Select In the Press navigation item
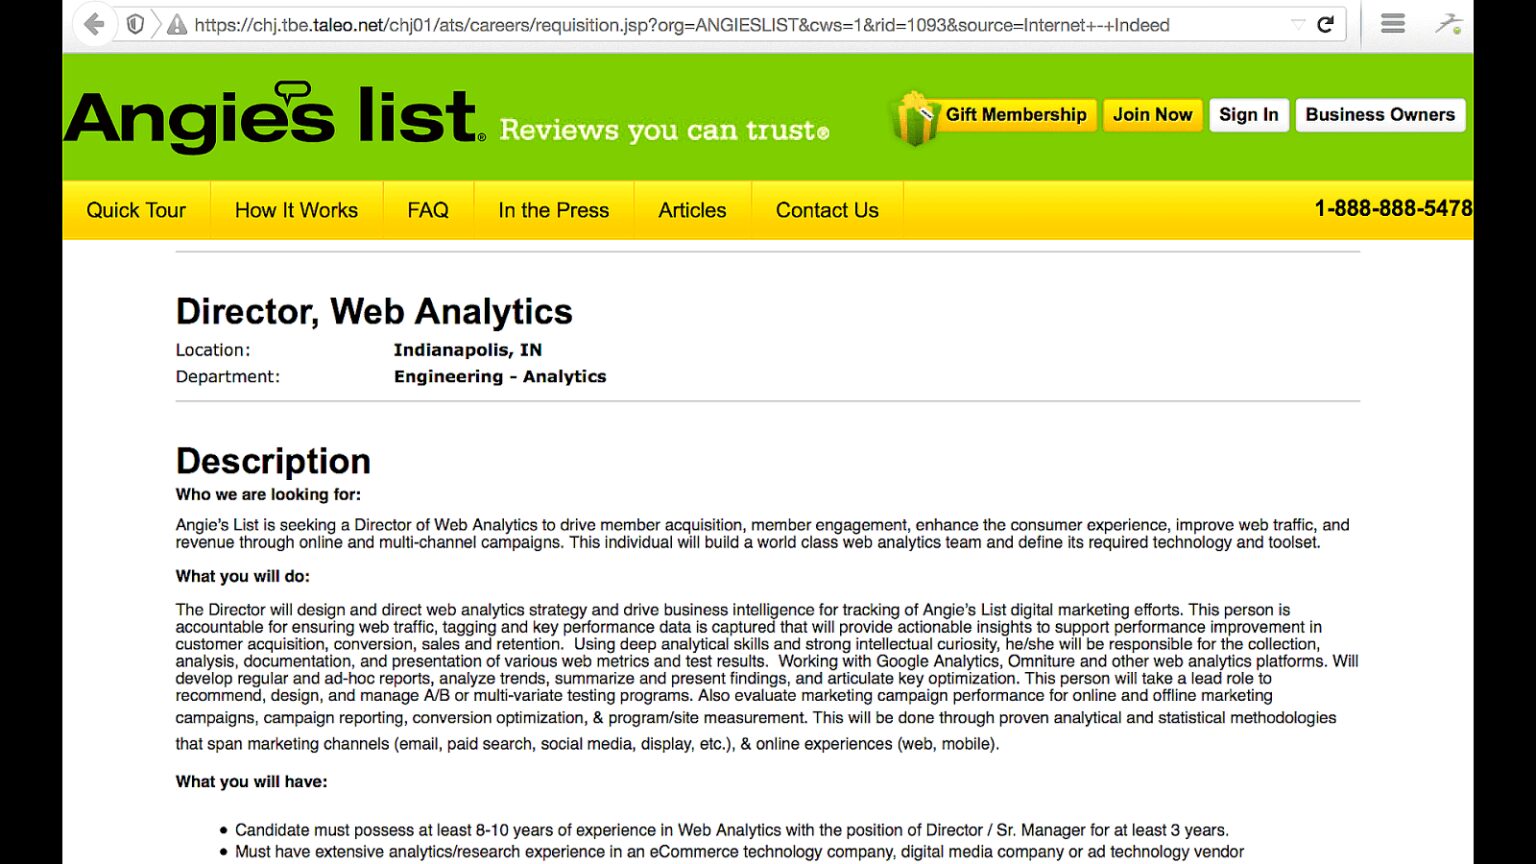This screenshot has height=864, width=1536. pos(554,210)
